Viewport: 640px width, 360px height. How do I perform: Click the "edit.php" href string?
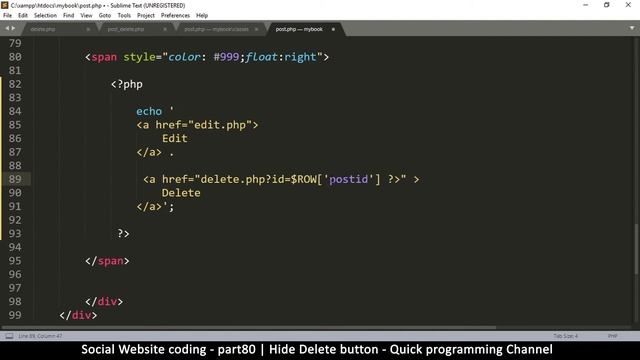pos(220,125)
